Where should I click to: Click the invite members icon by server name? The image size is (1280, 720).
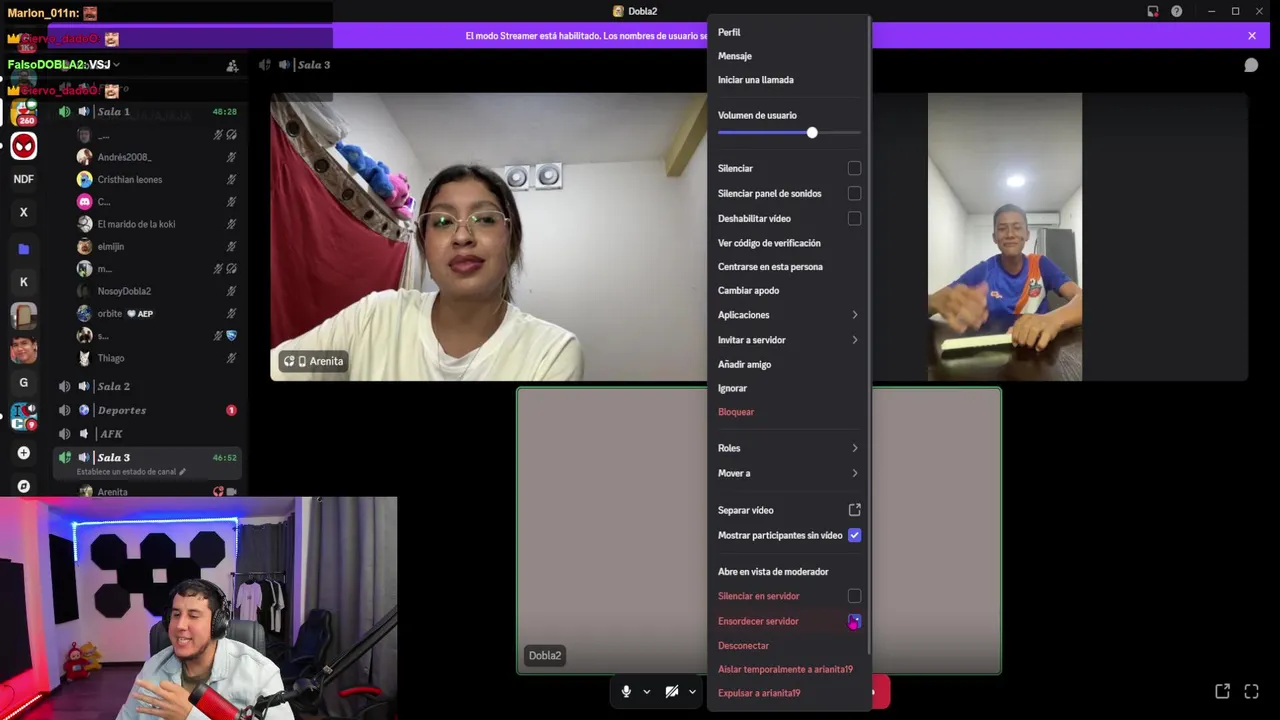(232, 65)
